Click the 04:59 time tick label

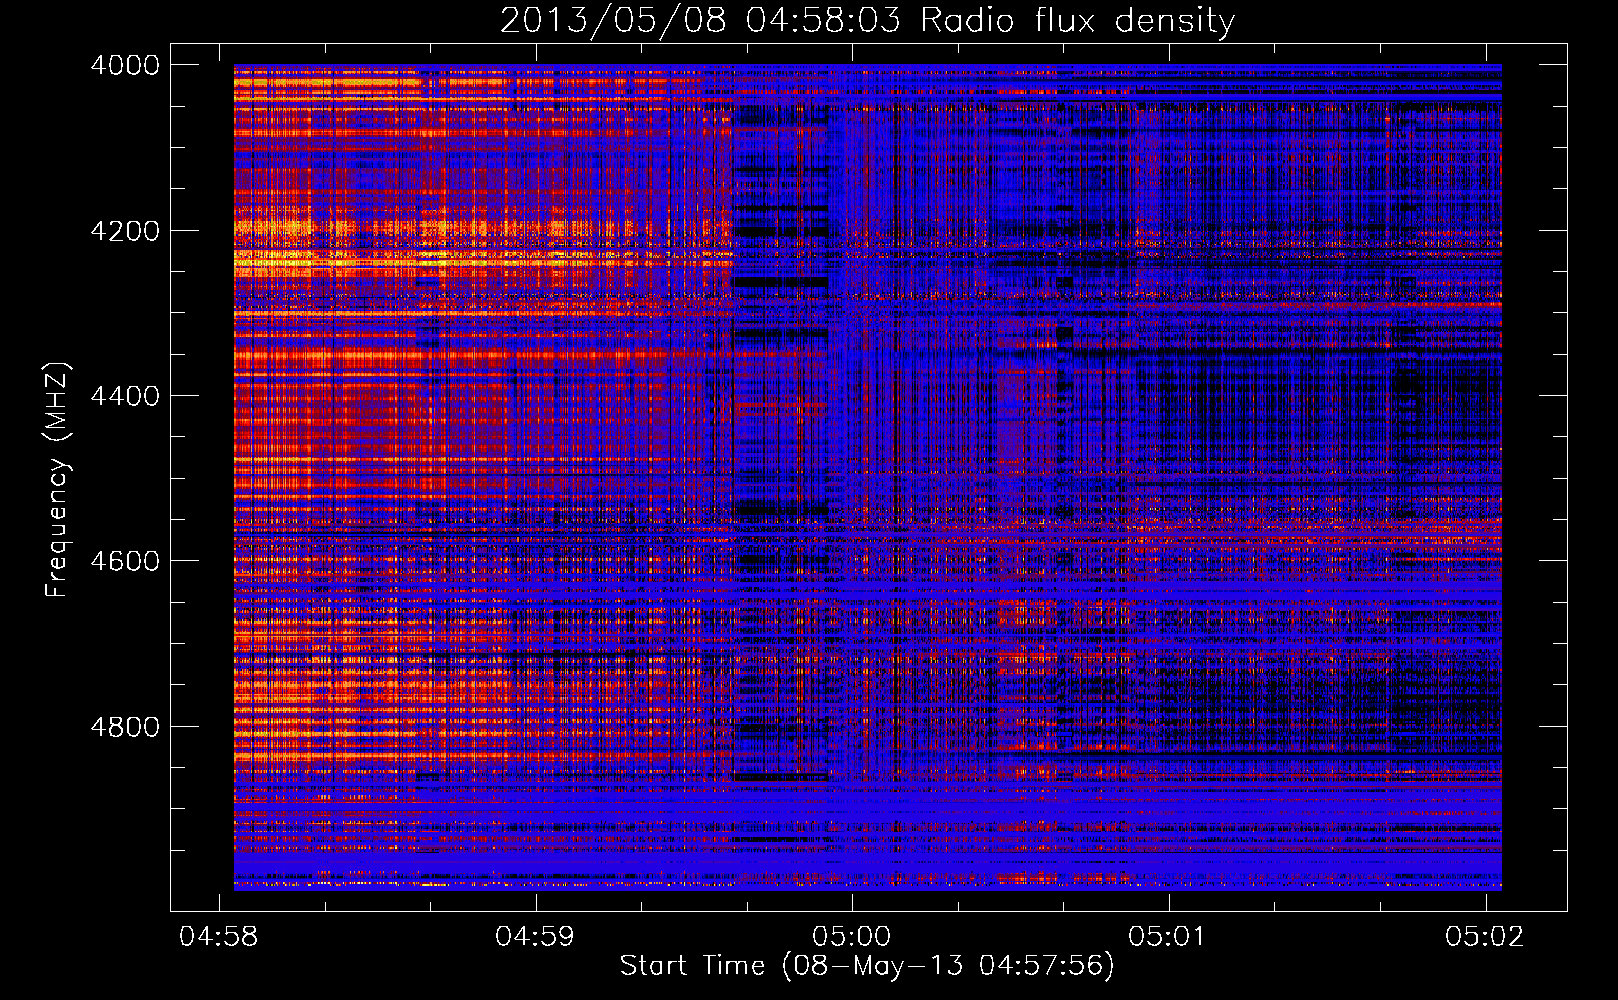click(535, 936)
